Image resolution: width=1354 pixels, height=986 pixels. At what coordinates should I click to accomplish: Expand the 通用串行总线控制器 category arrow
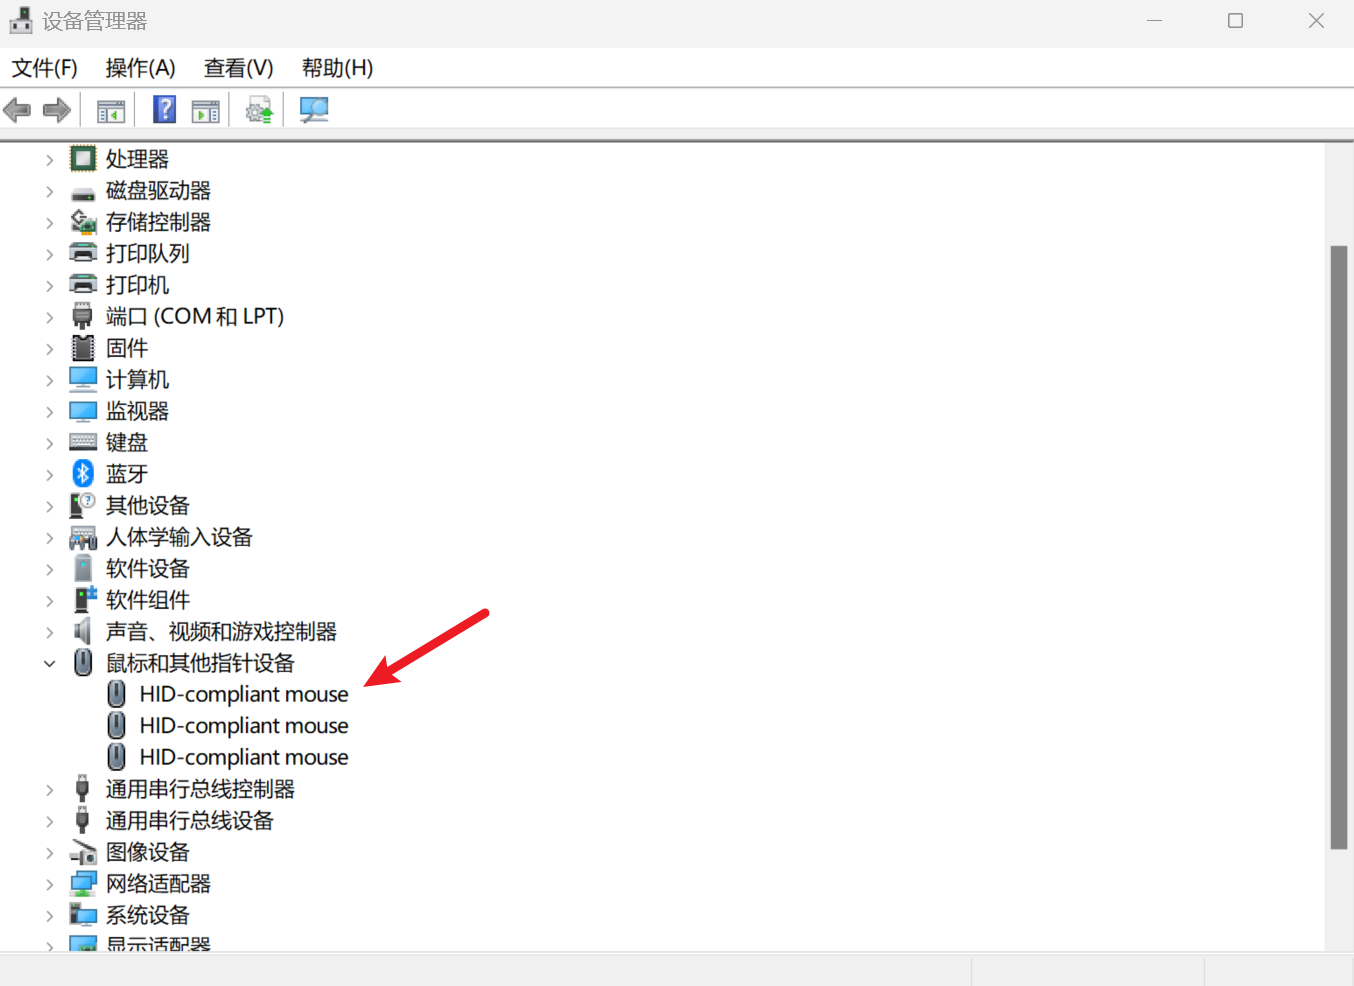49,790
